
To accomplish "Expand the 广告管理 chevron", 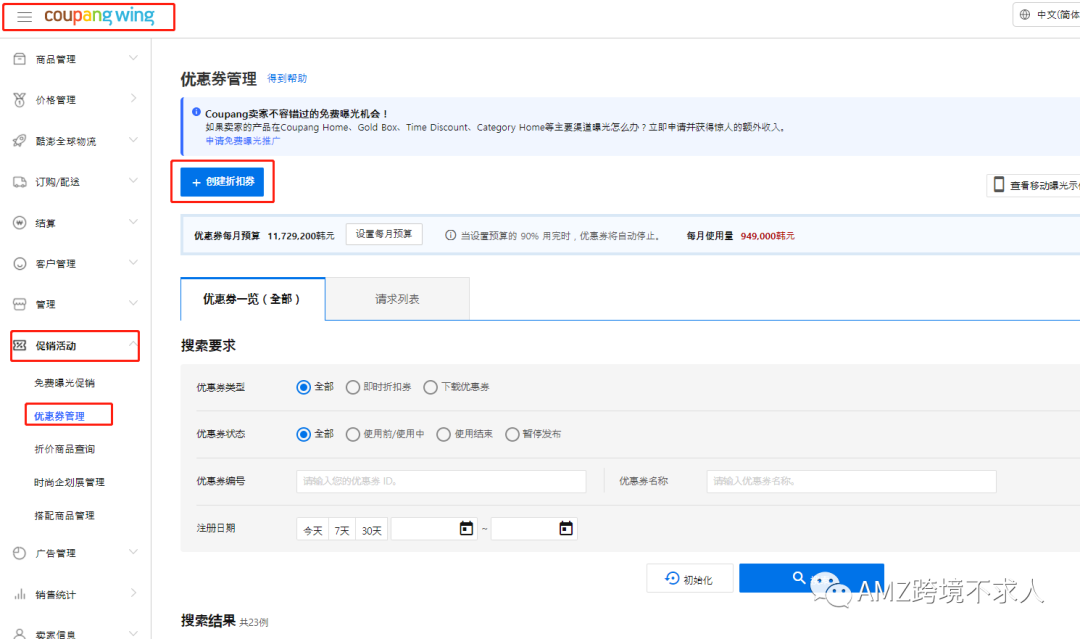I will [133, 552].
